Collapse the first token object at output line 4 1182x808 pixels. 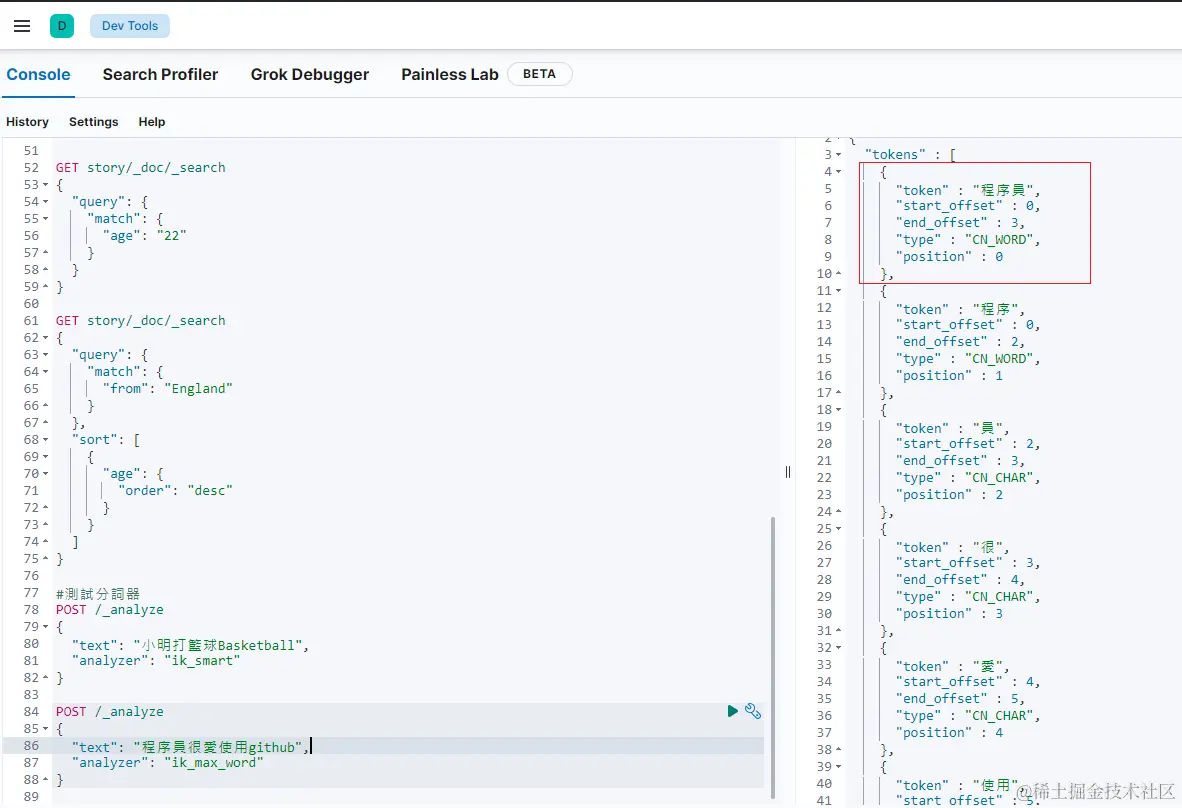pos(838,172)
